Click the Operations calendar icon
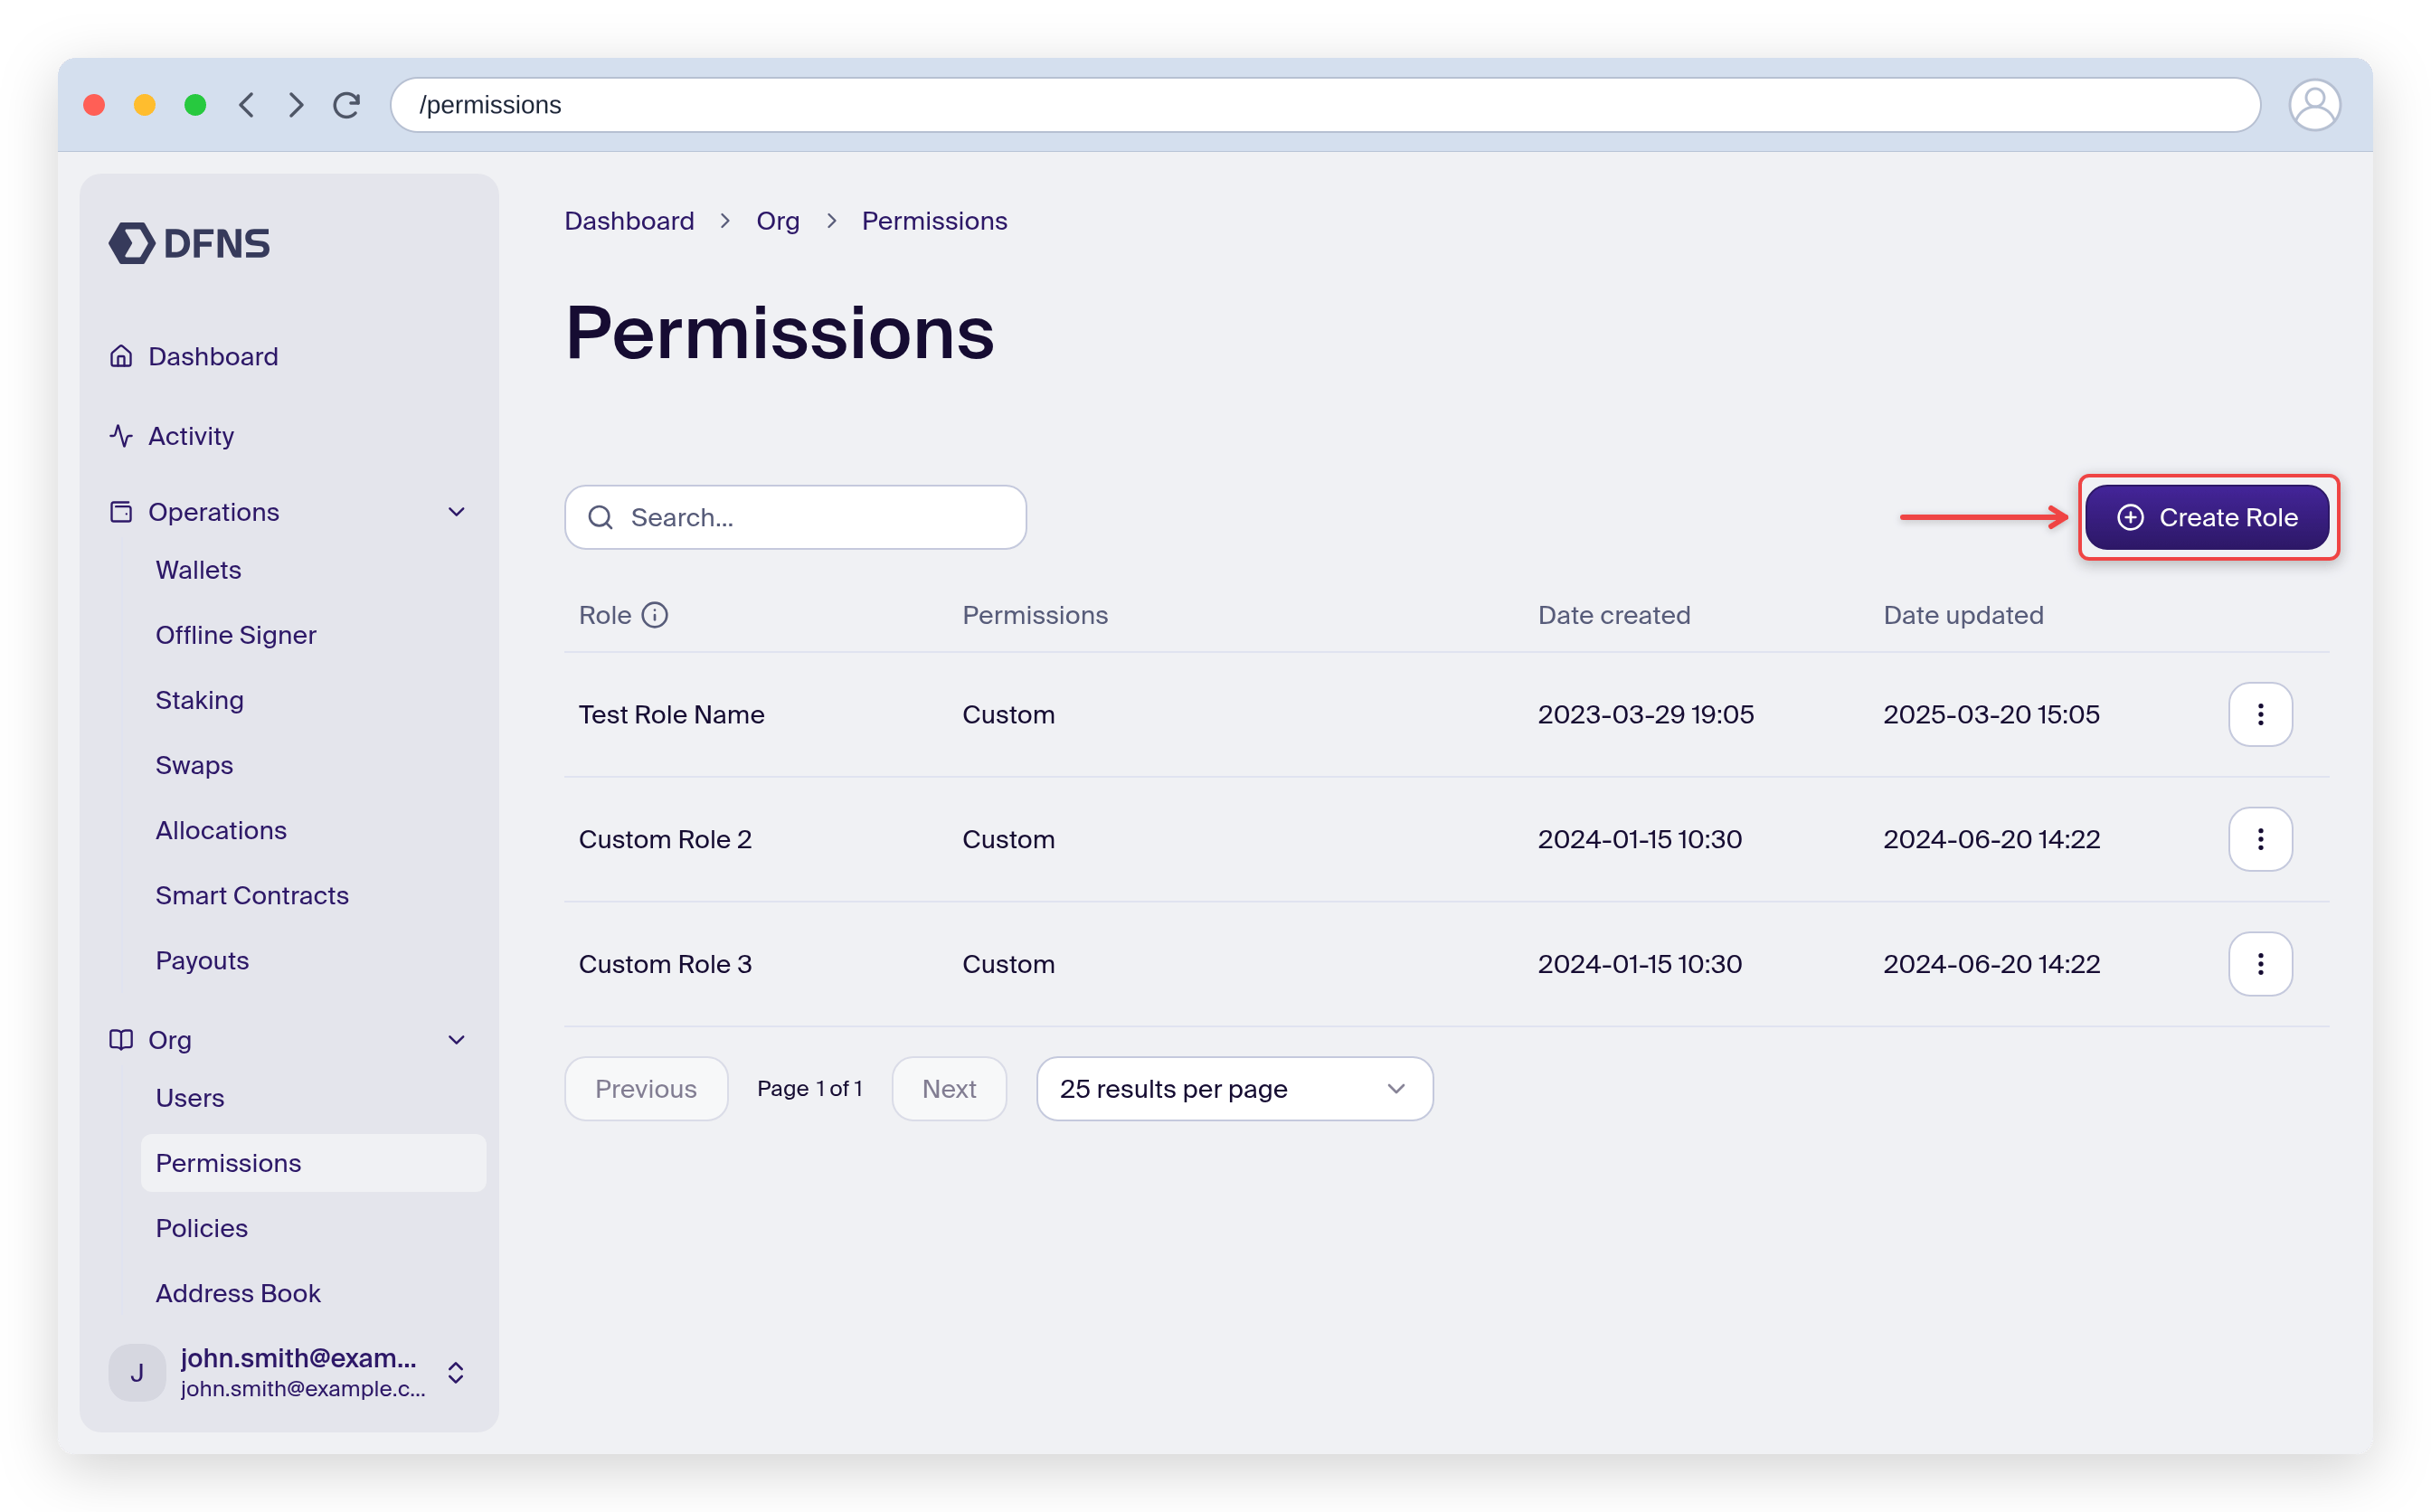Screen dimensions: 2431x1512 click(x=121, y=512)
